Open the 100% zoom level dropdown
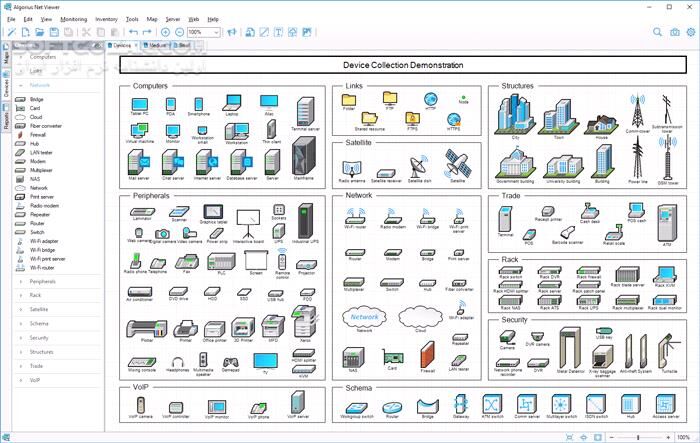The width and height of the screenshot is (700, 443). (204, 32)
